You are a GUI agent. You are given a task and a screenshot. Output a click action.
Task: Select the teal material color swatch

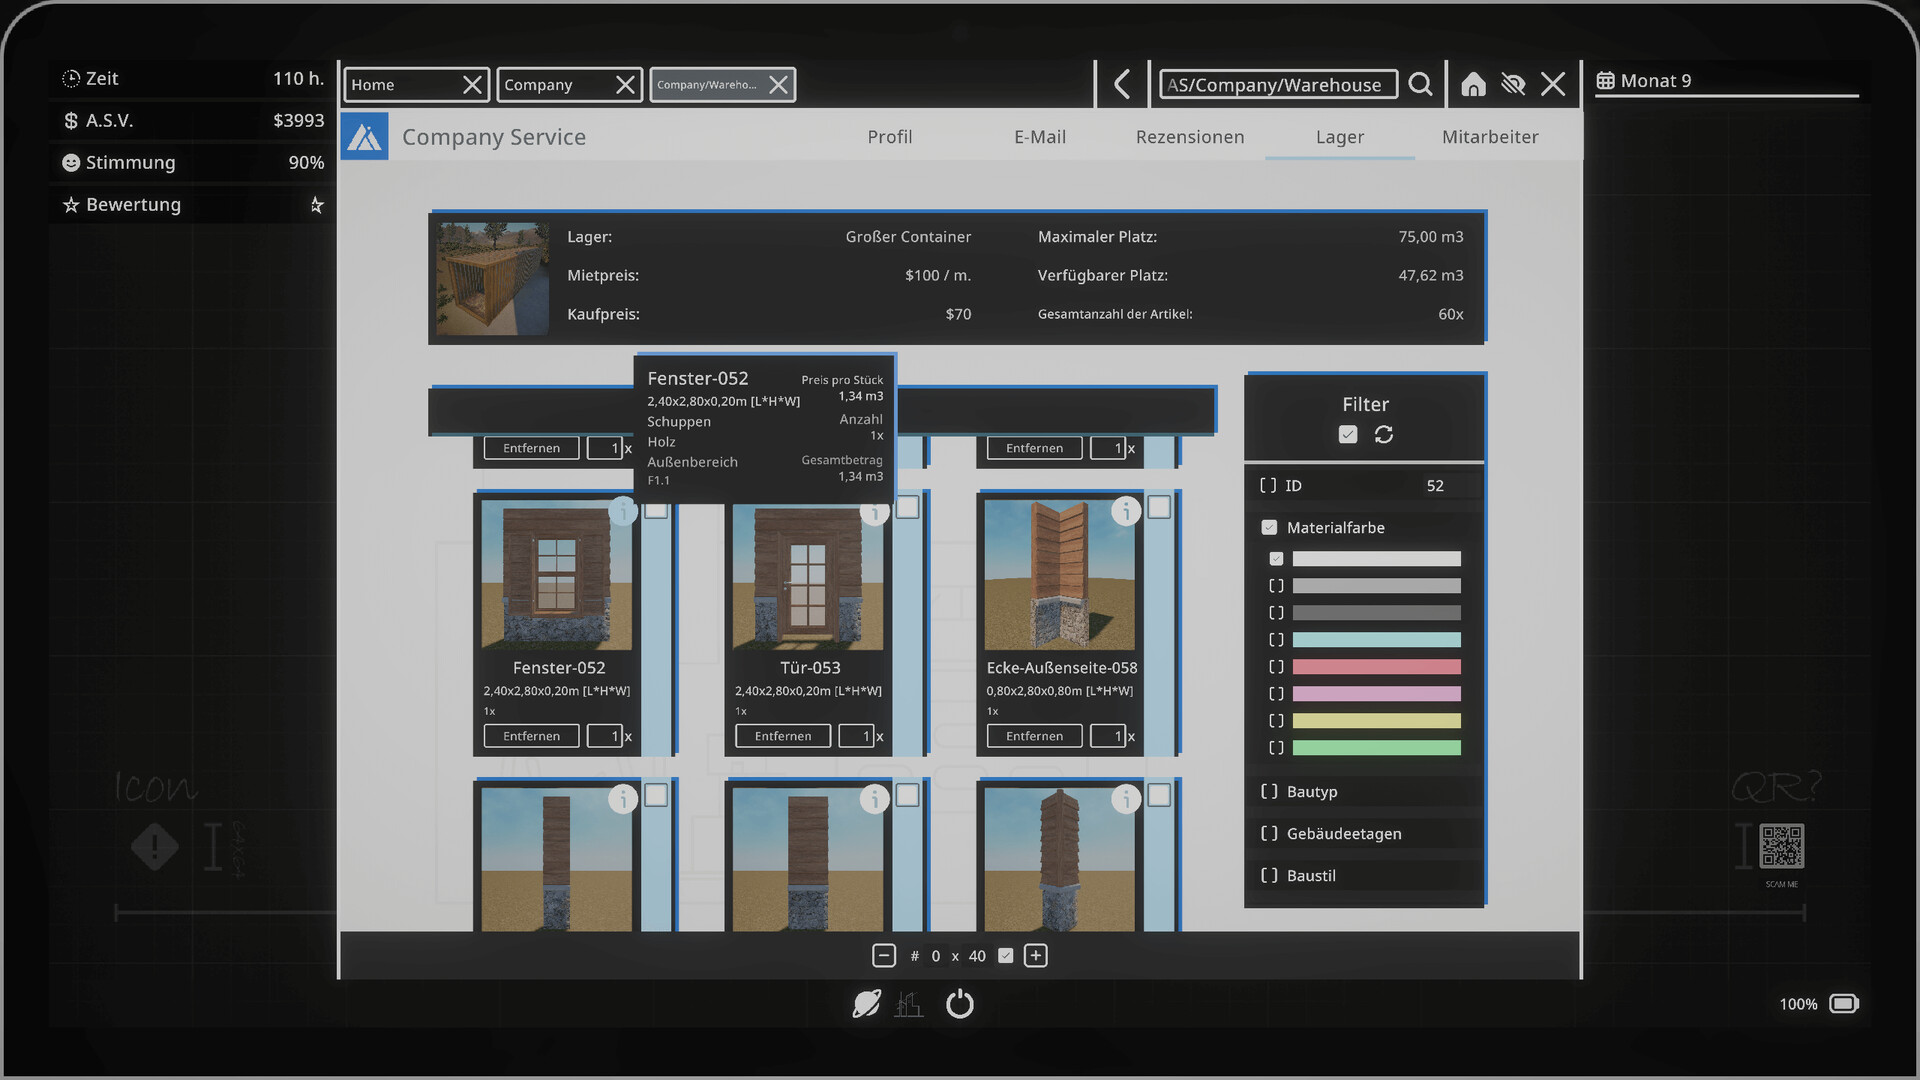tap(1376, 640)
